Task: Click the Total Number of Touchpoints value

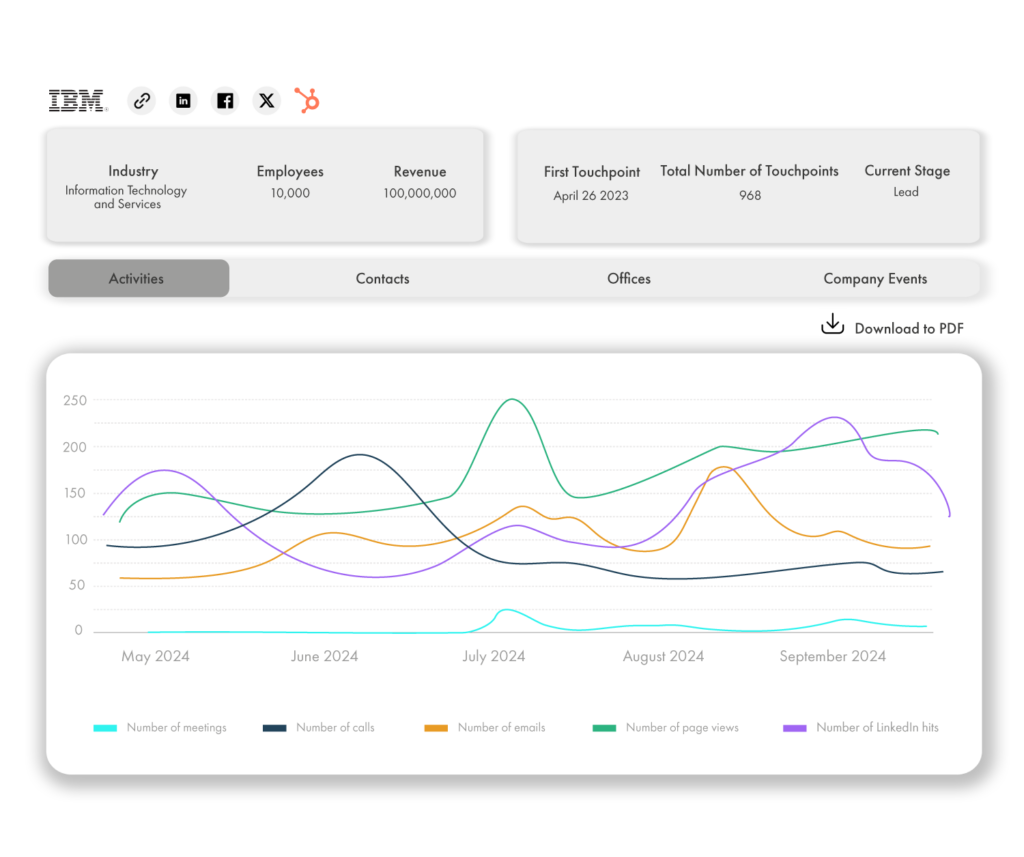Action: pyautogui.click(x=750, y=195)
